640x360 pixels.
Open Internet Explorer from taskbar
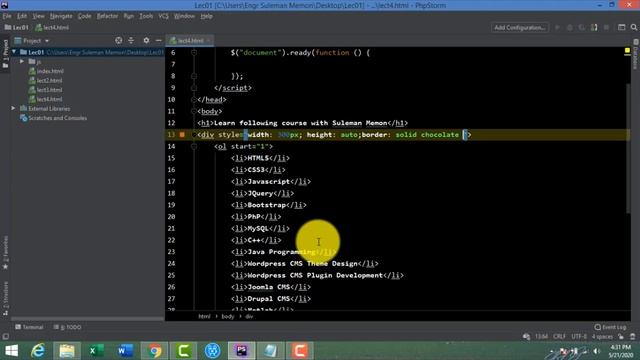pyautogui.click(x=38, y=351)
